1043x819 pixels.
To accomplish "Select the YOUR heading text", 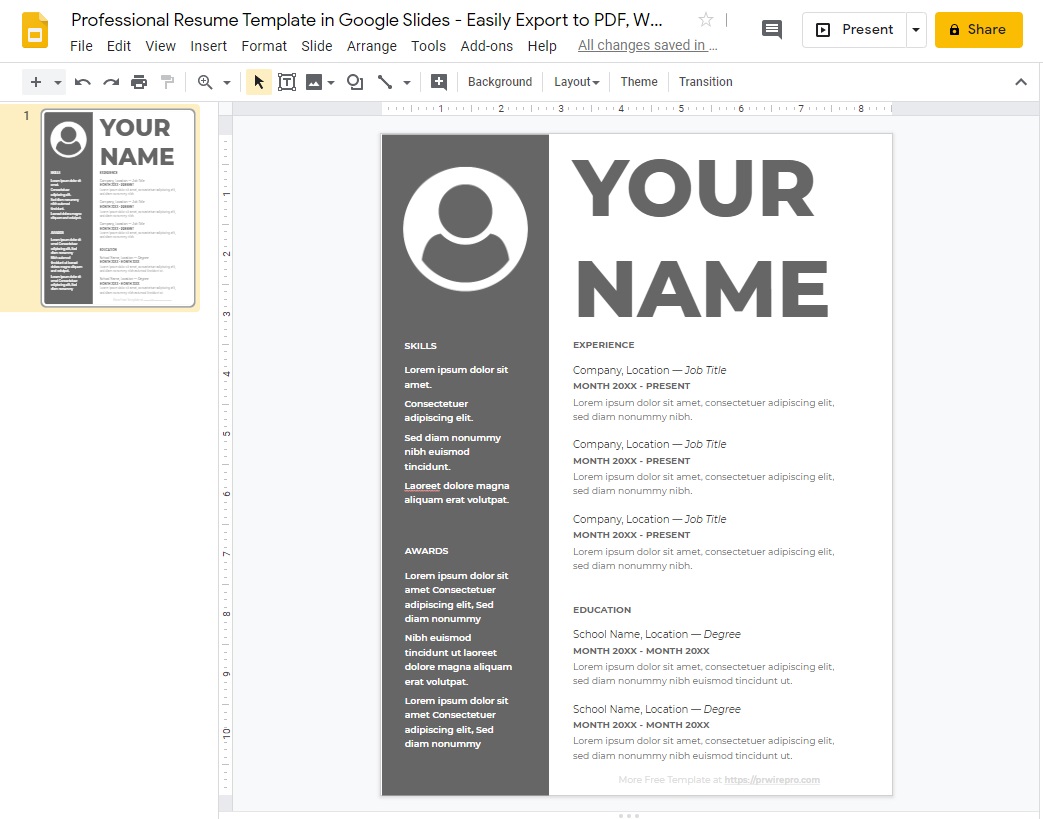I will [692, 188].
